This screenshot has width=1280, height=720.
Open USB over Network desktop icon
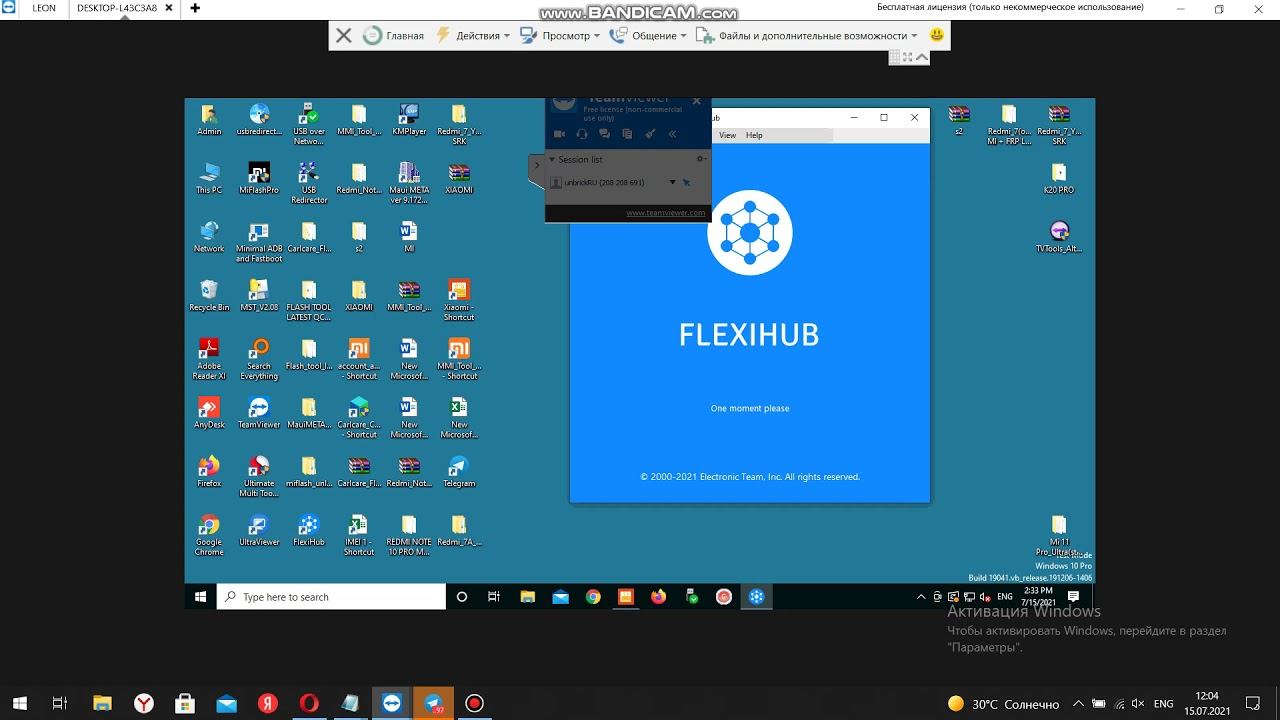pyautogui.click(x=309, y=124)
